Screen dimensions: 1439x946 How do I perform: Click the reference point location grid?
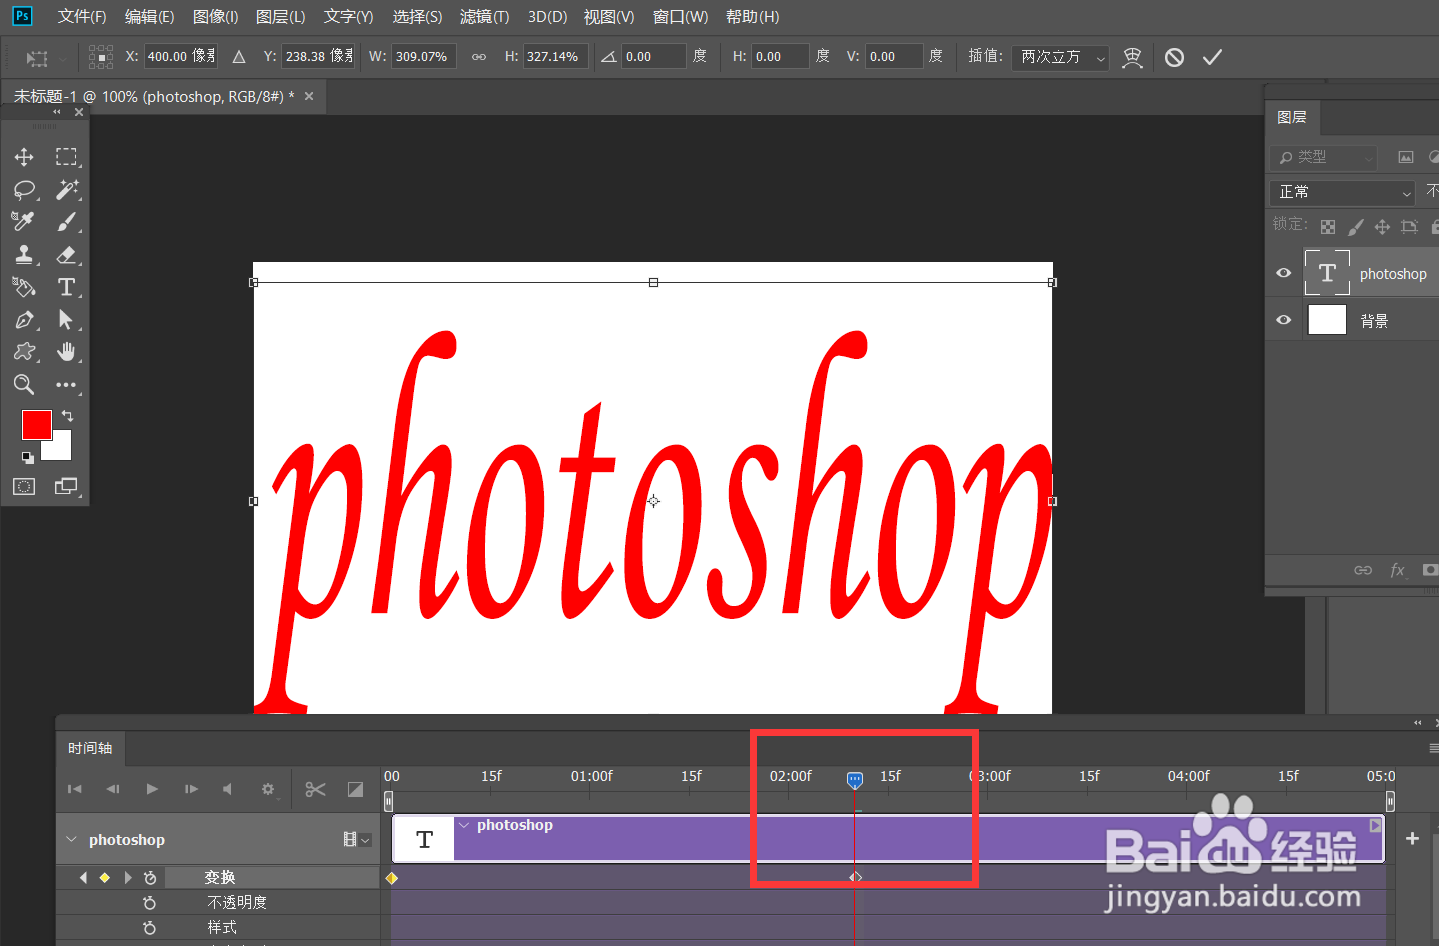pos(101,57)
